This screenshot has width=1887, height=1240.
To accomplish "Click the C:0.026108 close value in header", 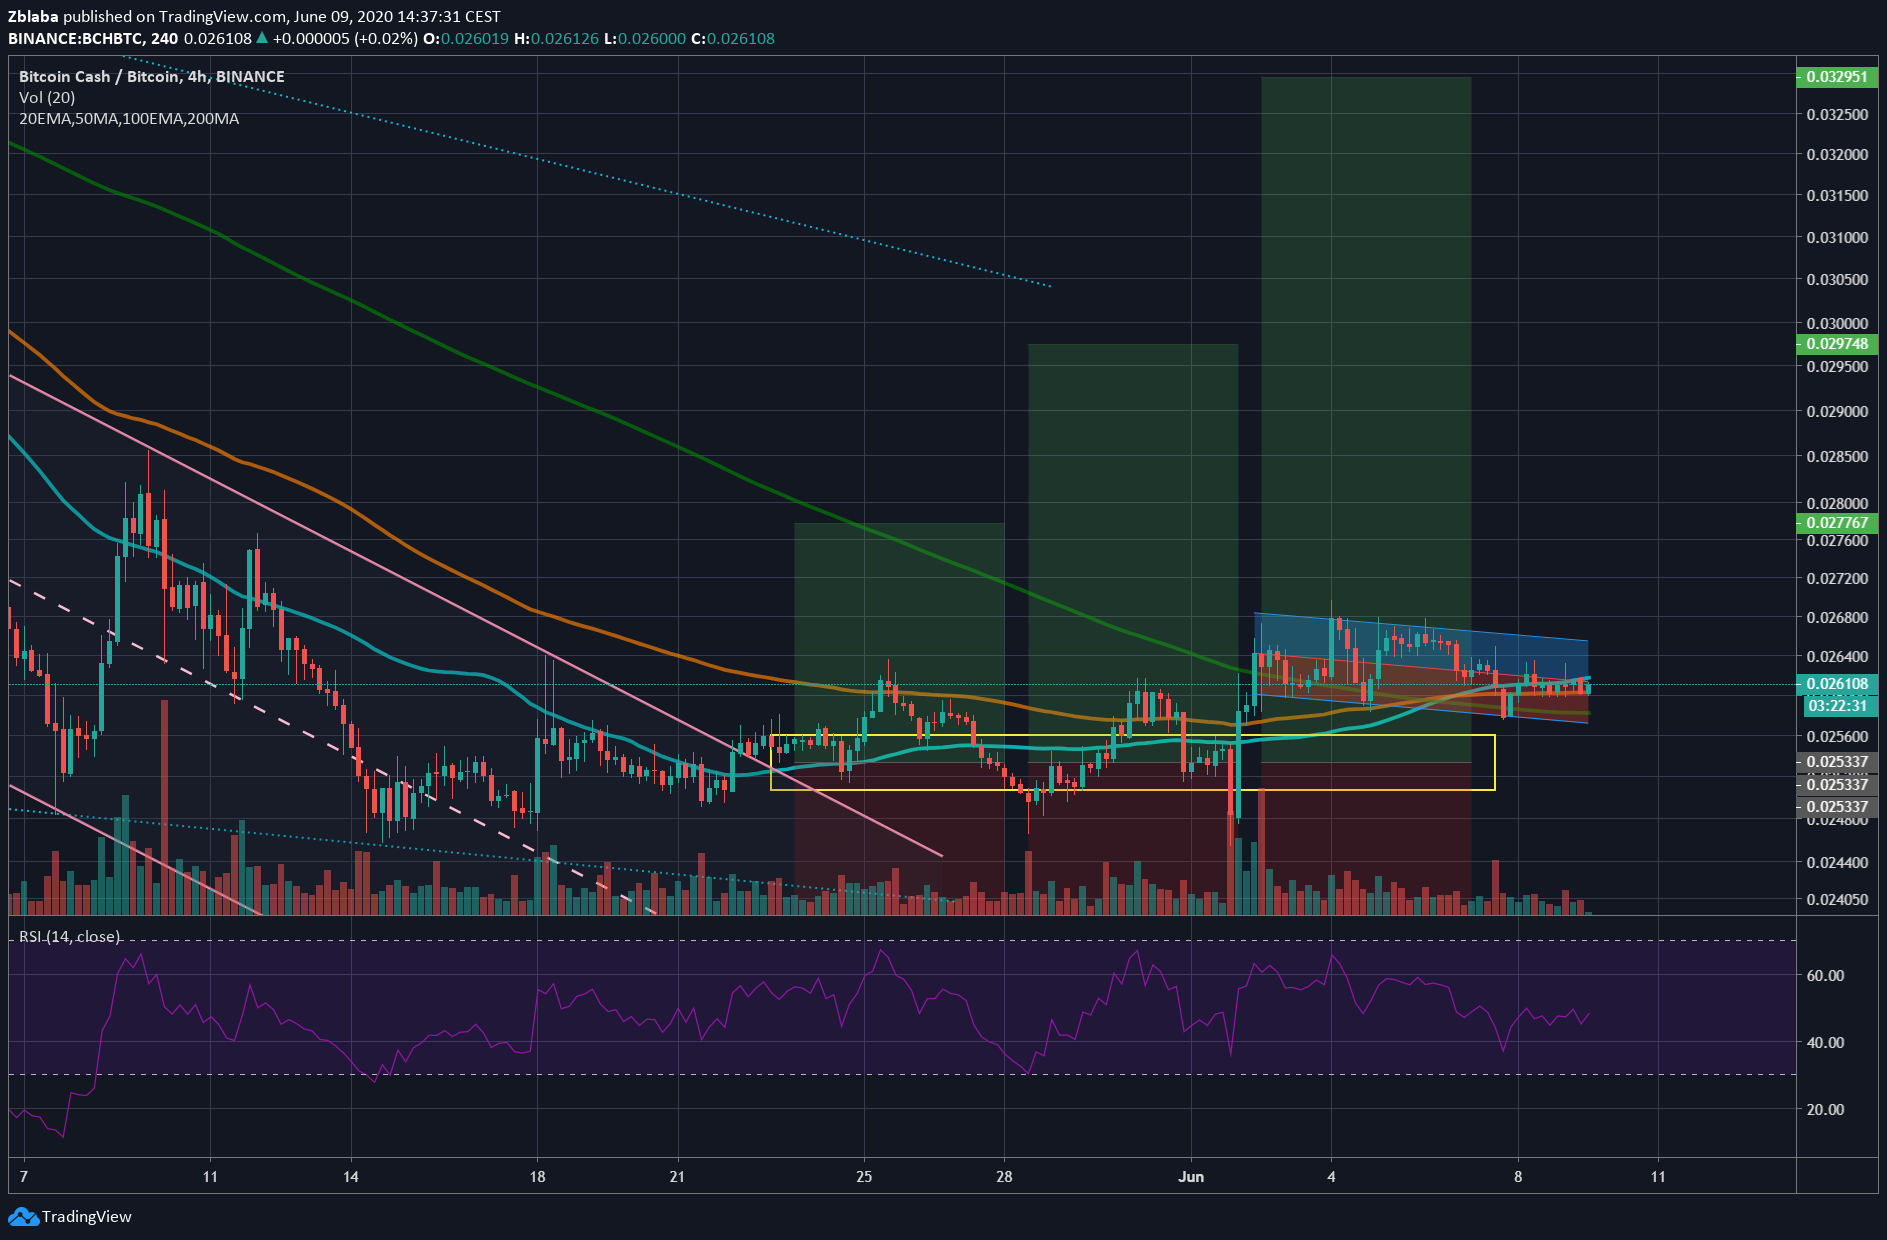I will click(x=734, y=38).
